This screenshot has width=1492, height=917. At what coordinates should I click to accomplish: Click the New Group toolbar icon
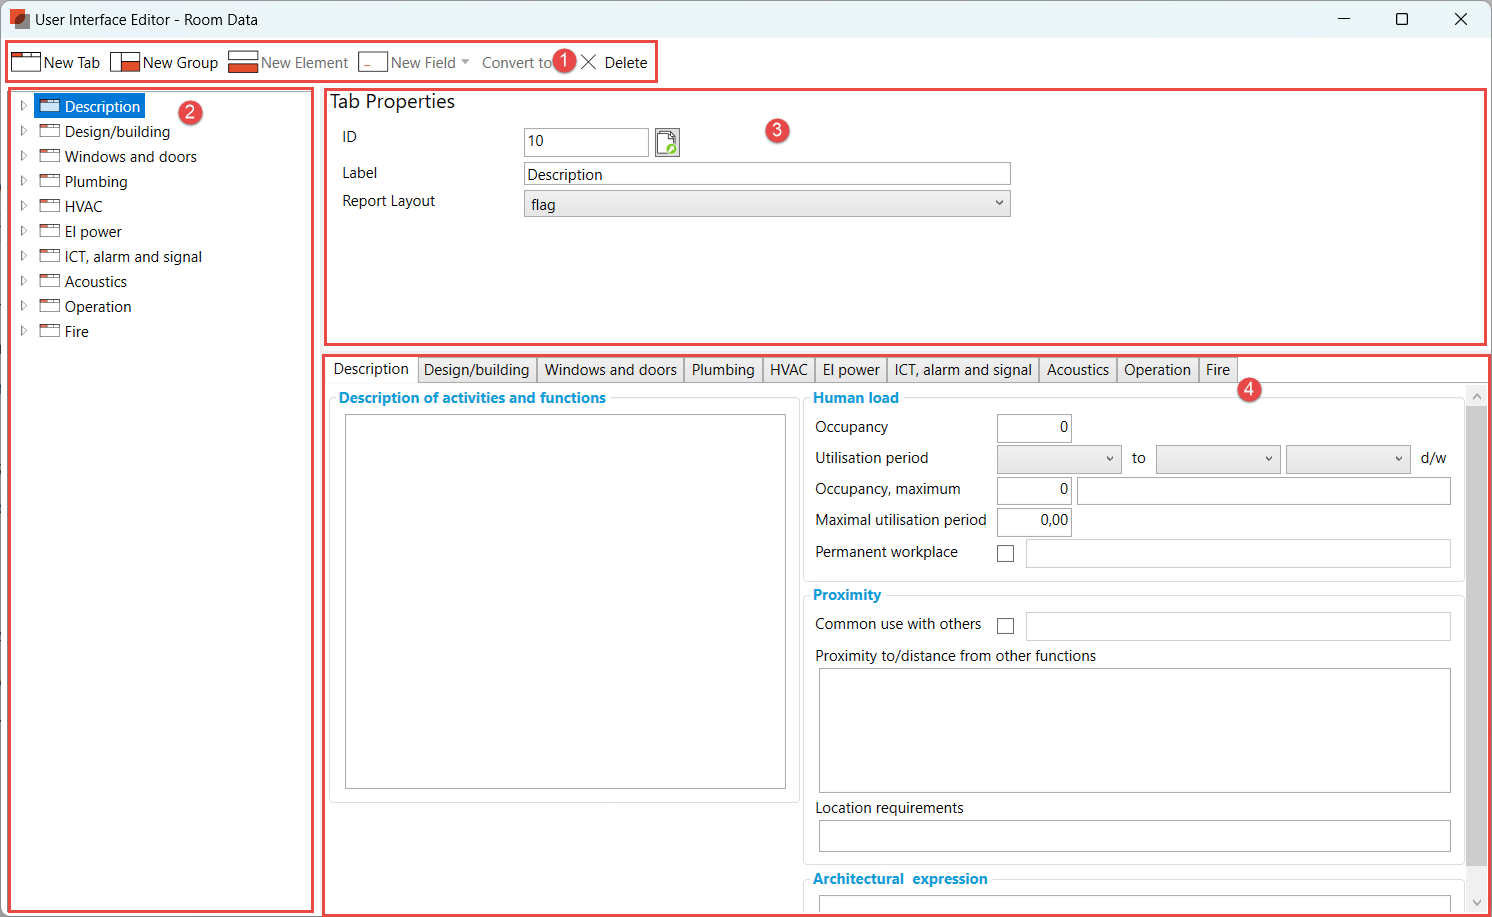(125, 62)
